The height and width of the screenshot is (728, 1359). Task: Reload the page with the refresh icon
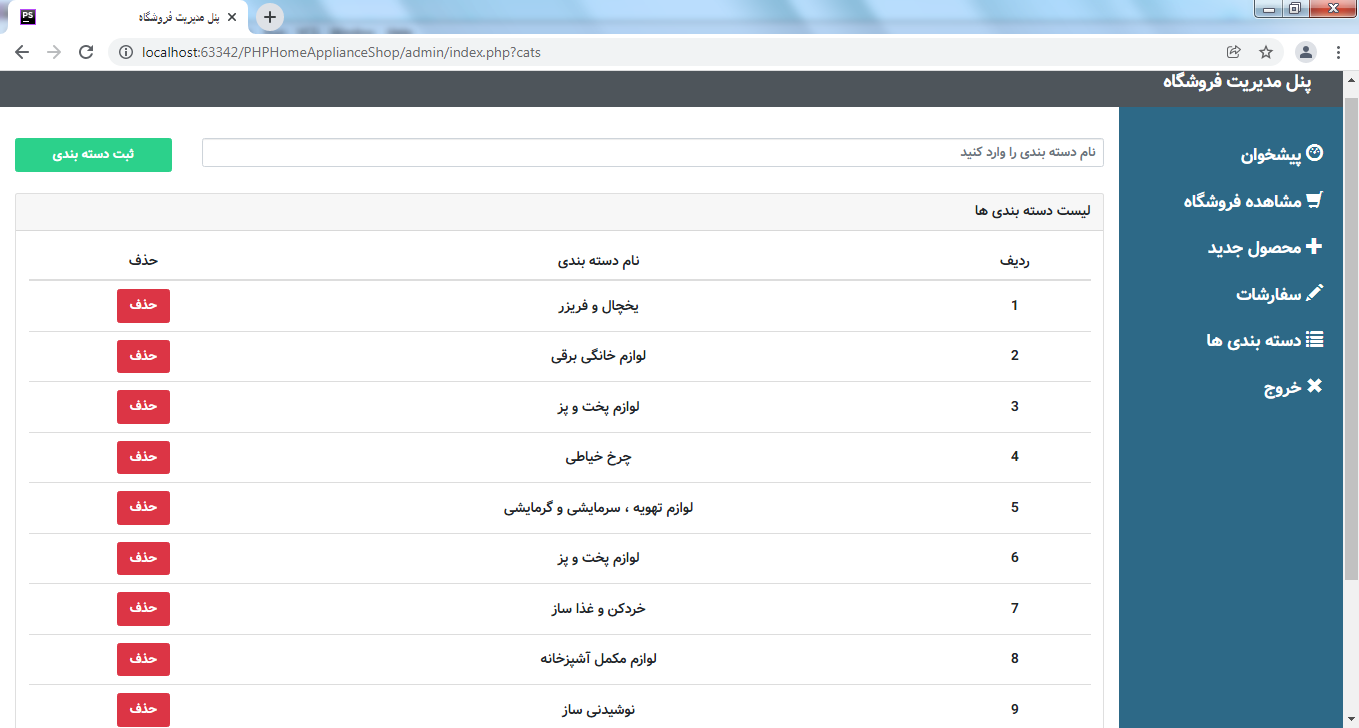(86, 52)
